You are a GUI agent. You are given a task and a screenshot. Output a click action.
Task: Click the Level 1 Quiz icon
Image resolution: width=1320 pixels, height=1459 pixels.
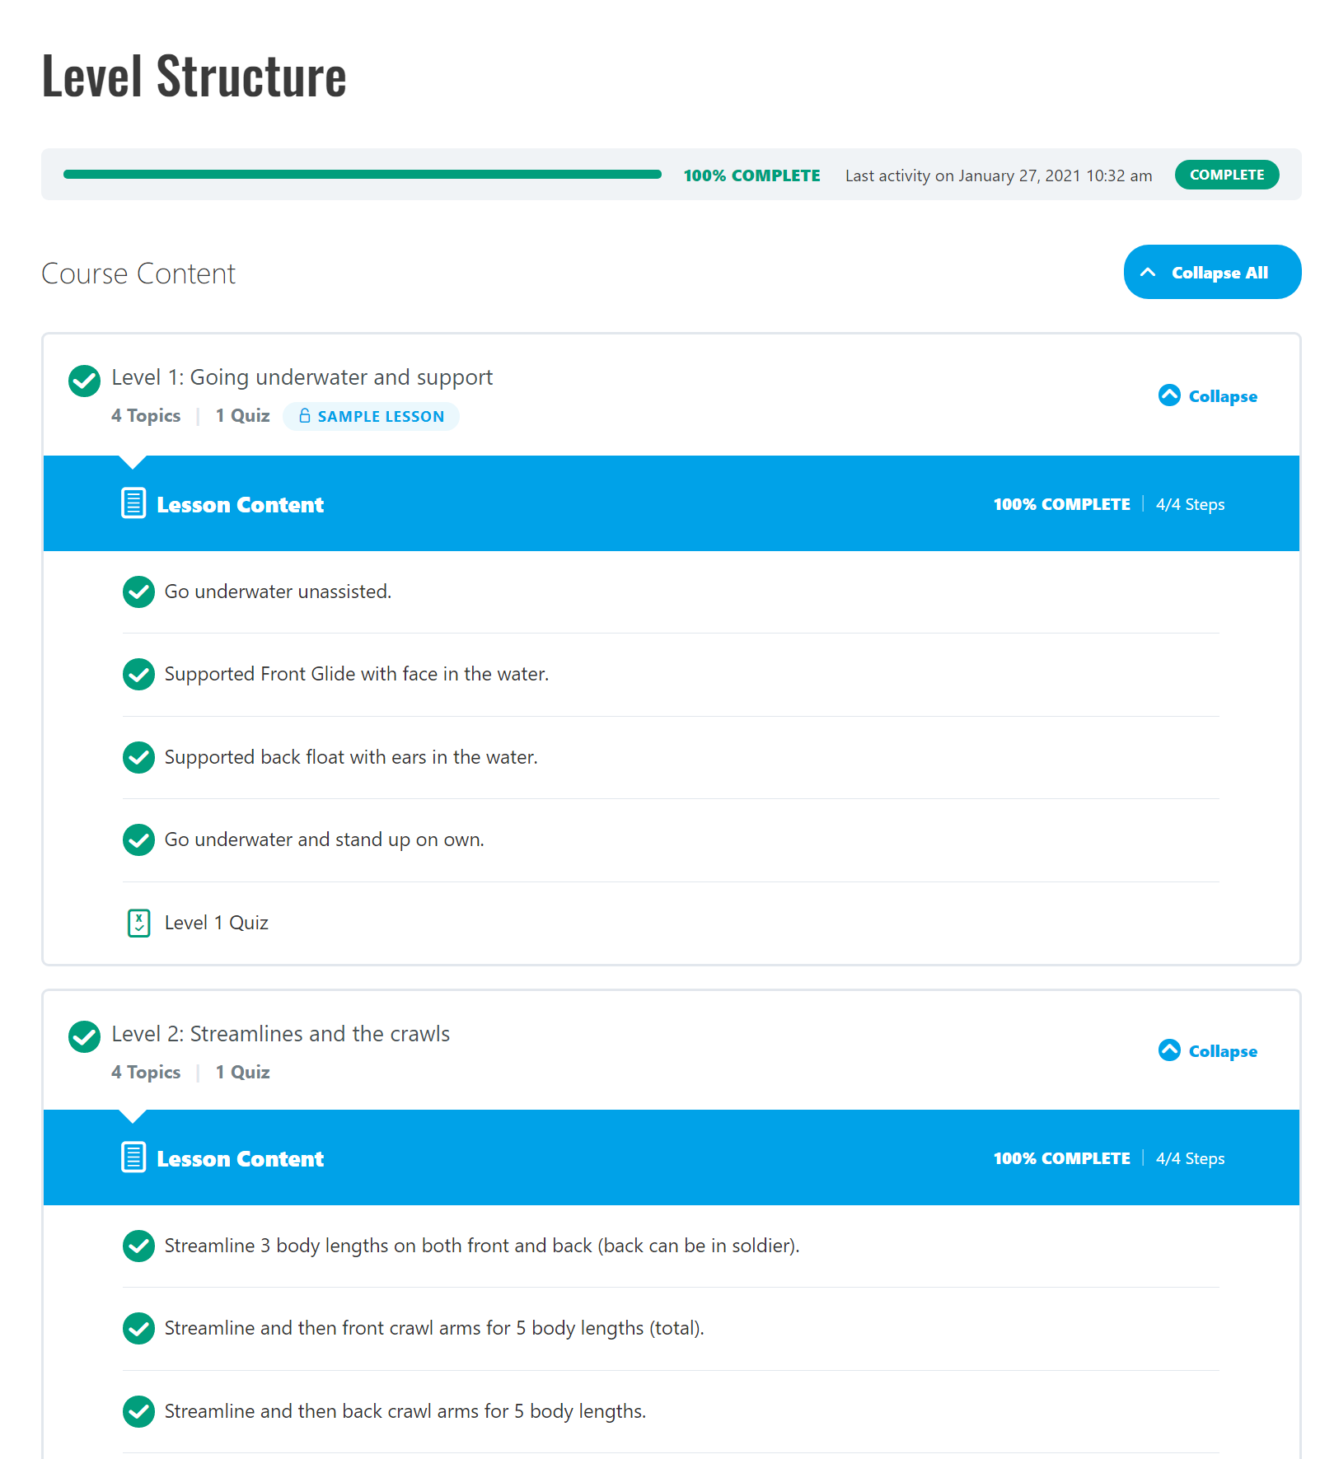click(x=139, y=923)
